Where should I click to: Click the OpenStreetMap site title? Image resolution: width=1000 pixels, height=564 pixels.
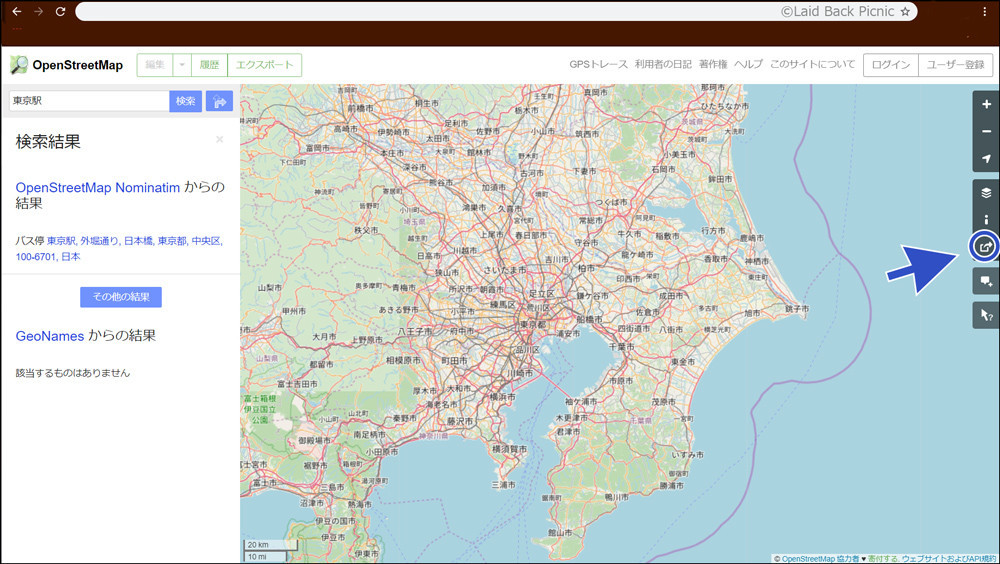pyautogui.click(x=78, y=65)
